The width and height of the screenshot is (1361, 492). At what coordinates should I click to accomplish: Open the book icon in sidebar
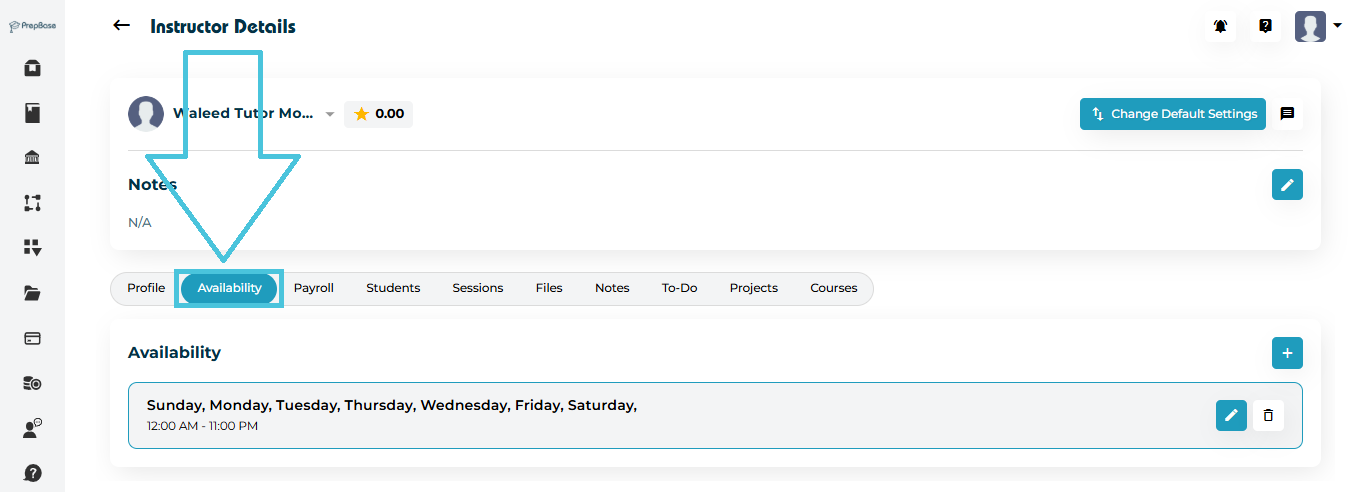pos(32,113)
